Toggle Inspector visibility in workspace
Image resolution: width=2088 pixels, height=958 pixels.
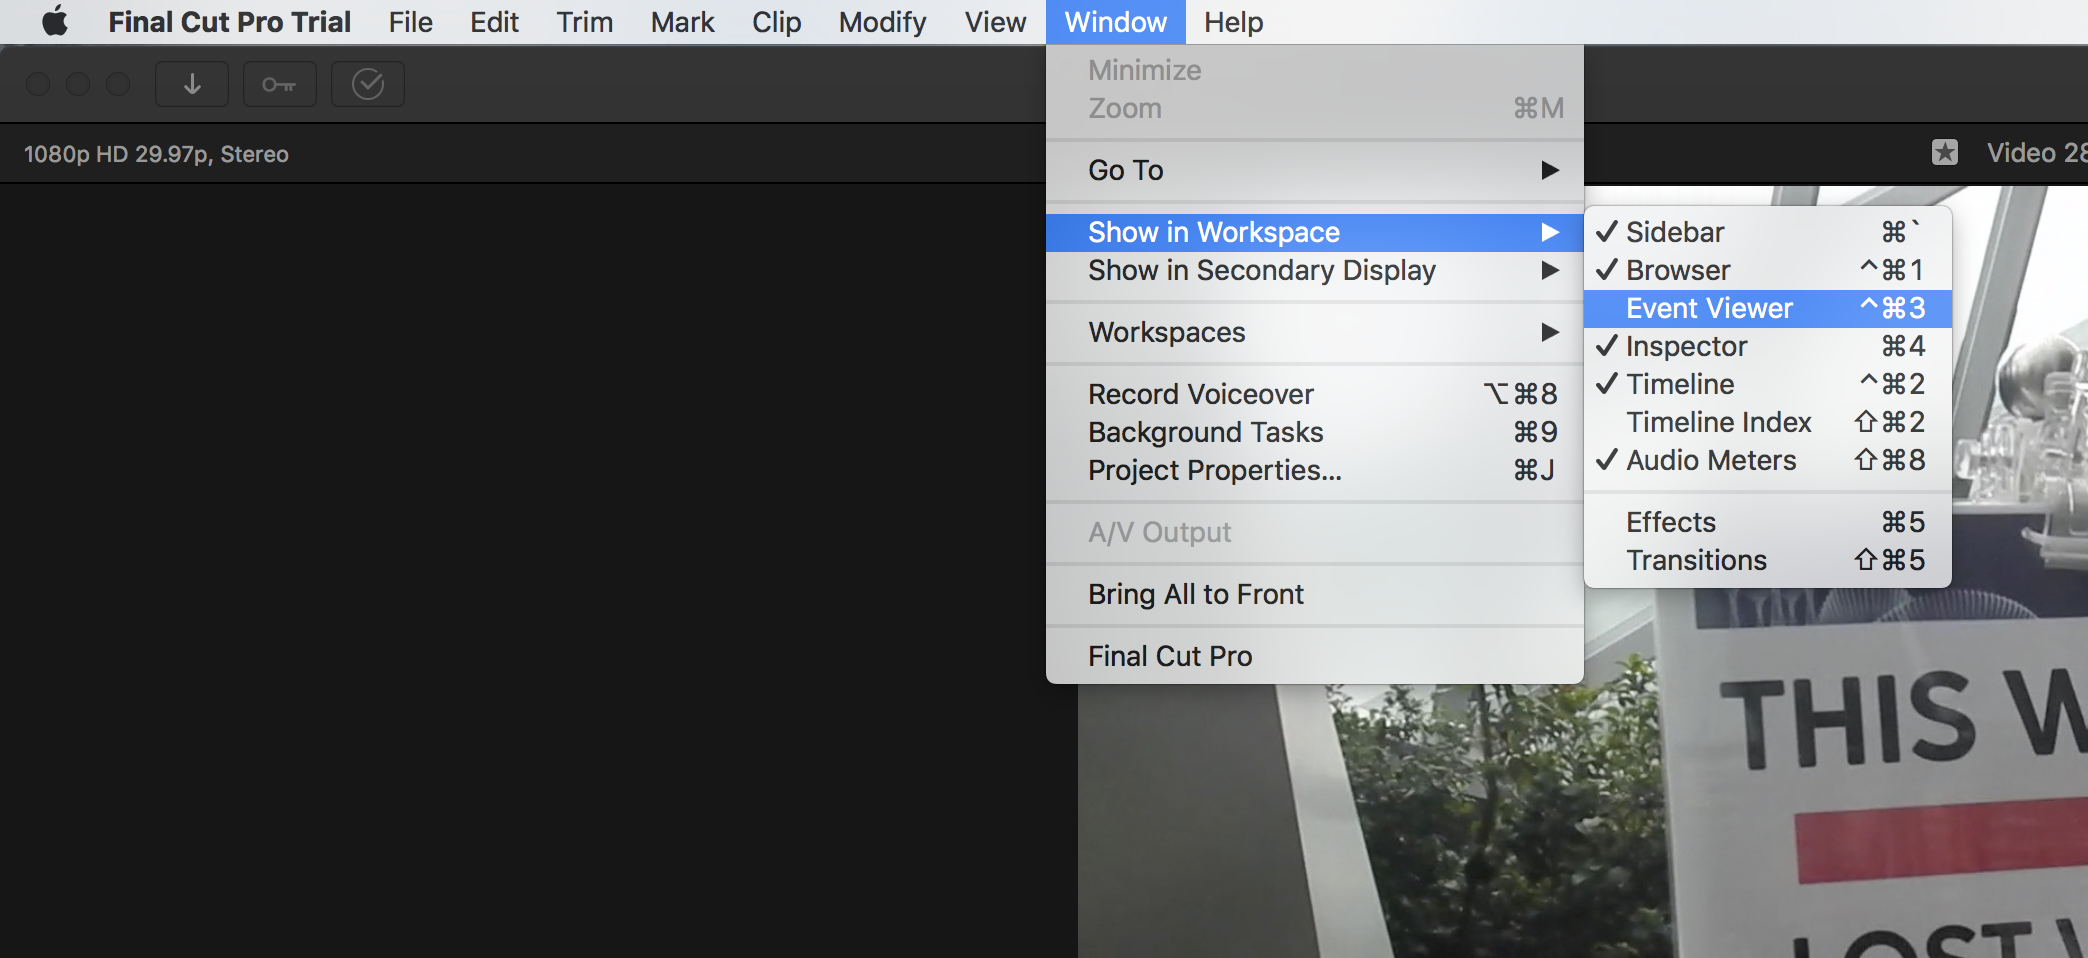pyautogui.click(x=1767, y=346)
